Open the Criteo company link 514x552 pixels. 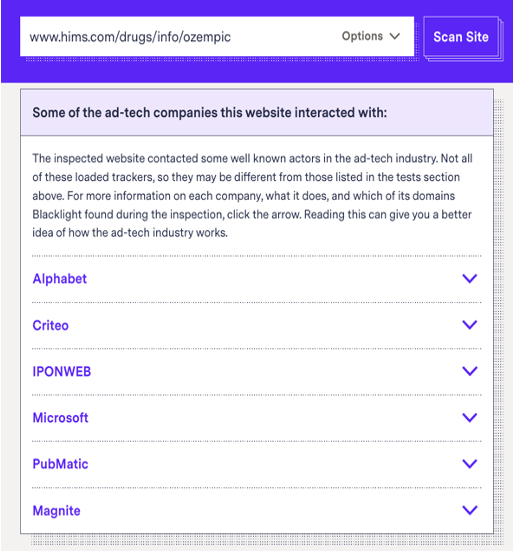(50, 325)
